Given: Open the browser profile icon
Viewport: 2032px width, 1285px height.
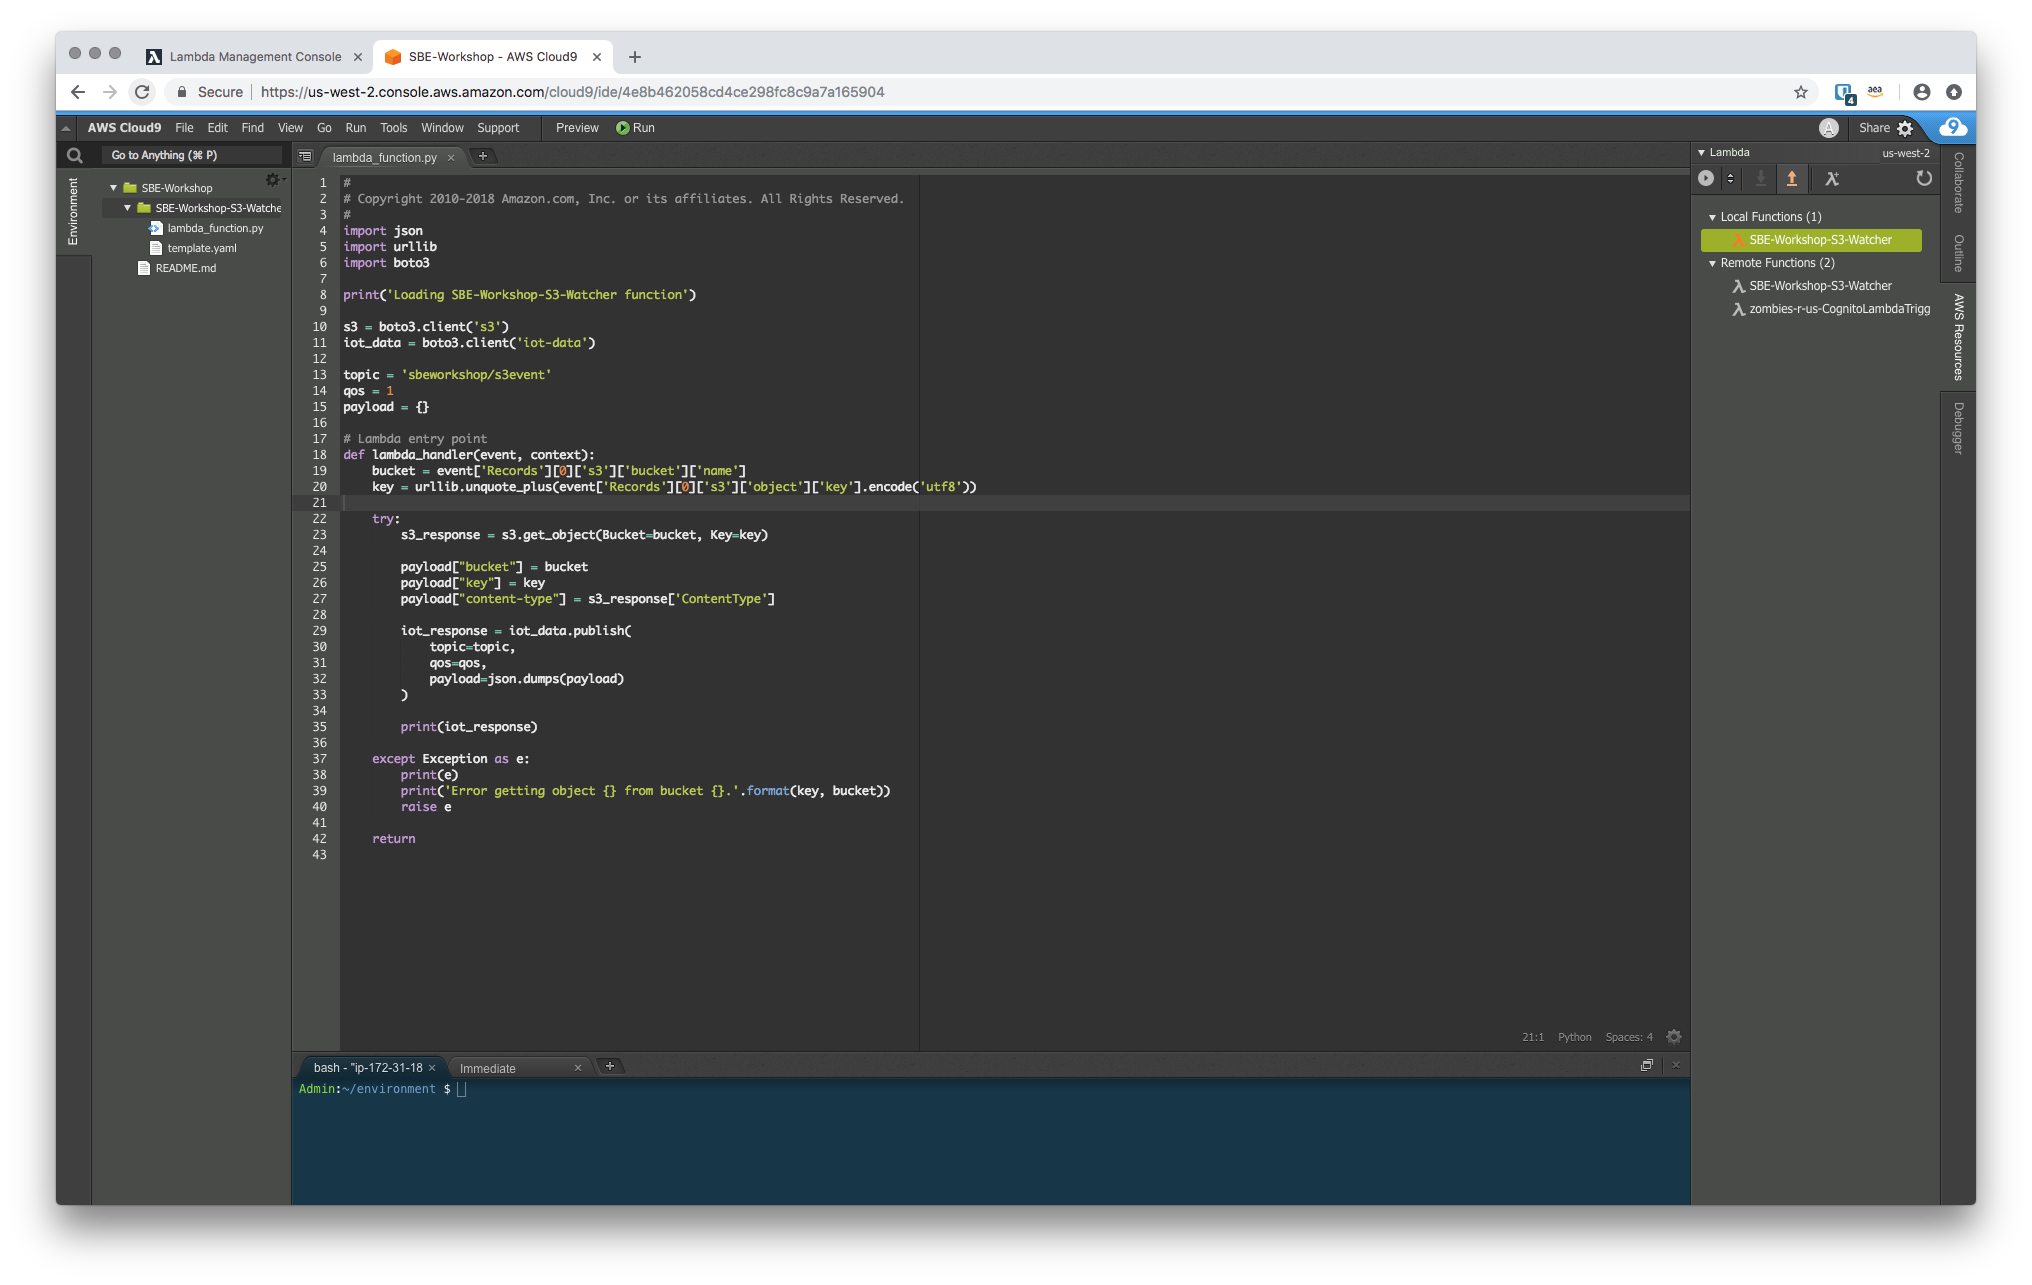Looking at the screenshot, I should 1921,92.
